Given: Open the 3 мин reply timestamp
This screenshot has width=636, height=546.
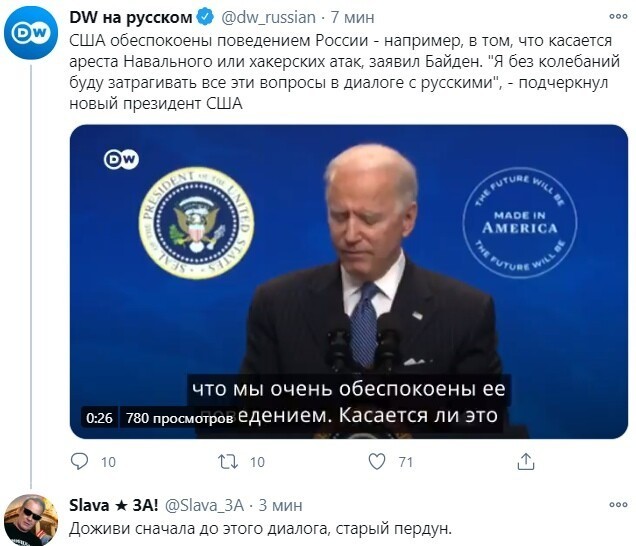Looking at the screenshot, I should 281,505.
